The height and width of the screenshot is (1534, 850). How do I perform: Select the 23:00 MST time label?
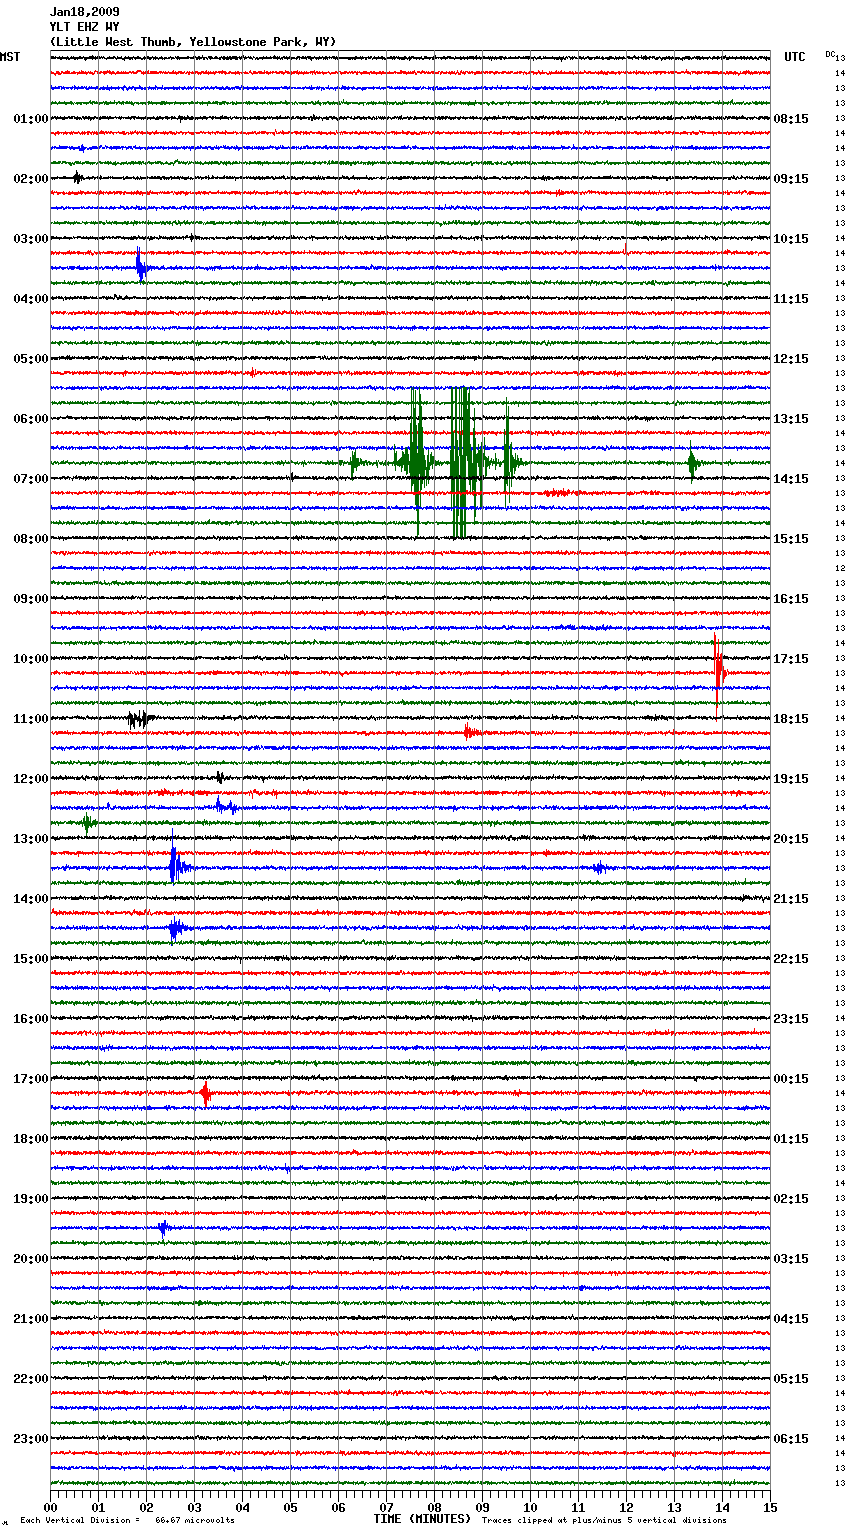pos(30,1439)
